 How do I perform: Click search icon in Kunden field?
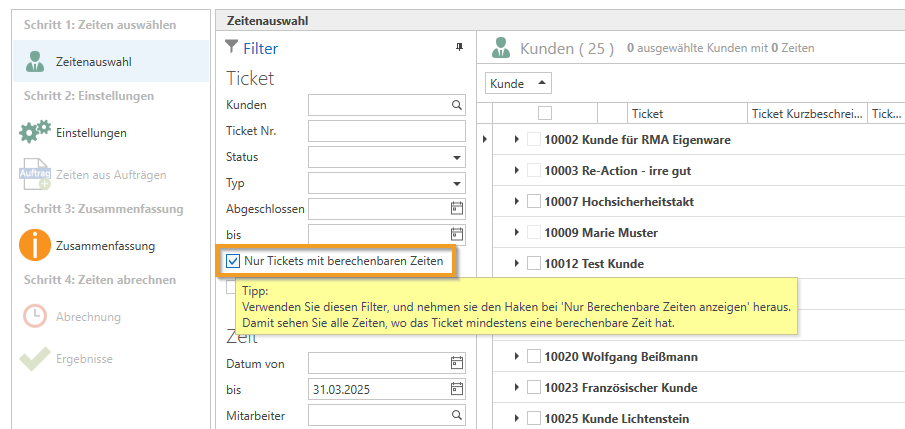456,105
